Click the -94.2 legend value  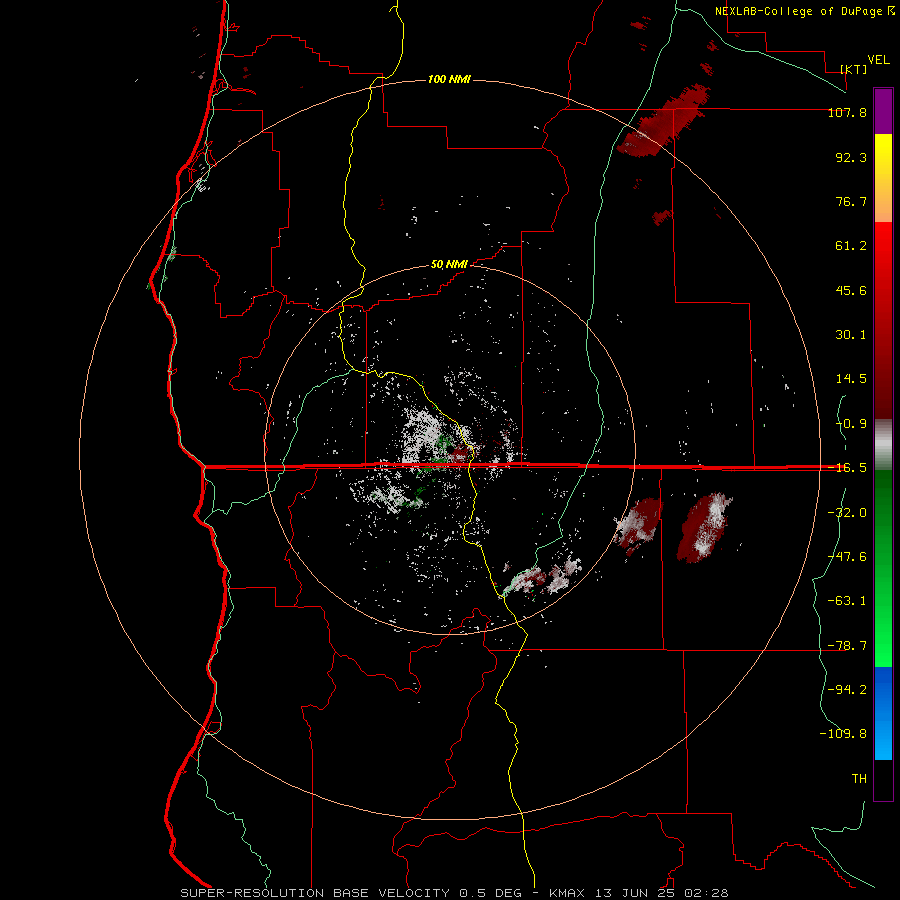(847, 689)
